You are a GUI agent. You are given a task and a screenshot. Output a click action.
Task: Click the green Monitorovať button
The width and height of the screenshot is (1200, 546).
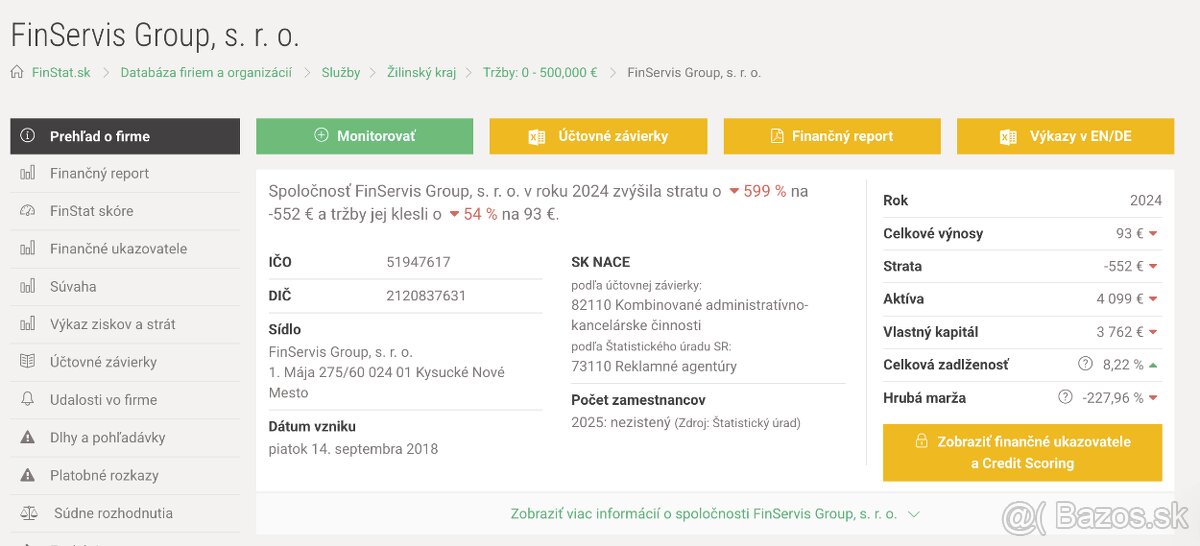pyautogui.click(x=365, y=136)
